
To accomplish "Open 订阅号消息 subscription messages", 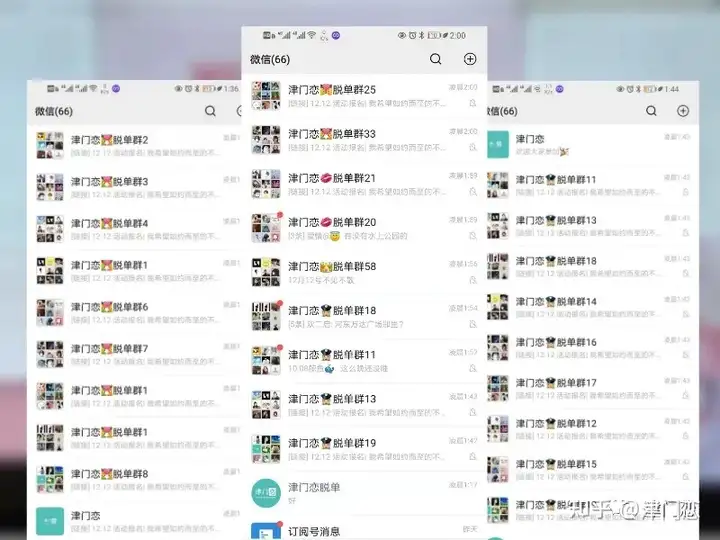I will (x=314, y=531).
